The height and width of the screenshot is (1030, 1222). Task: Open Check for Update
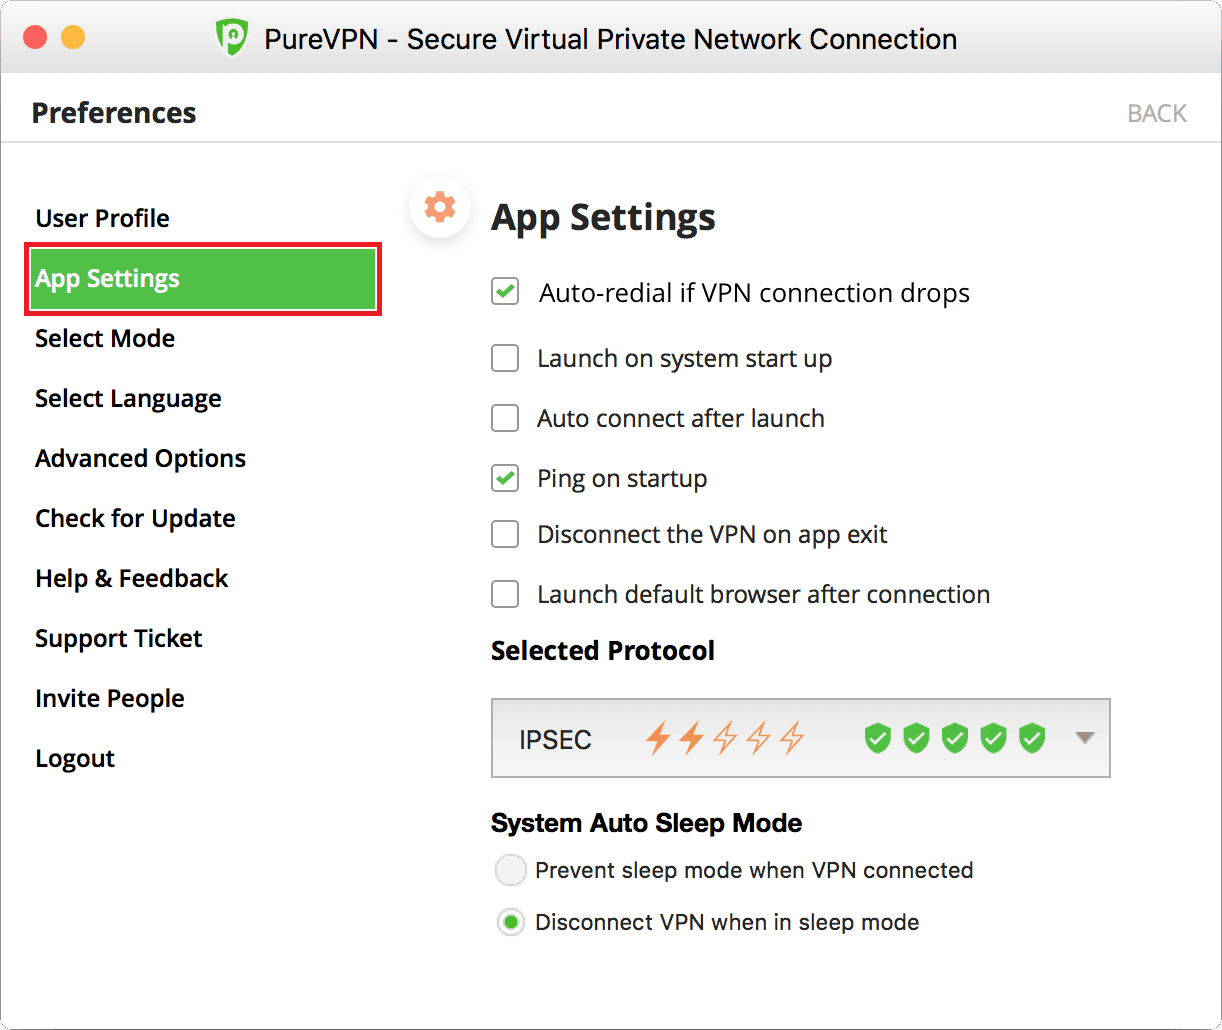[x=135, y=518]
